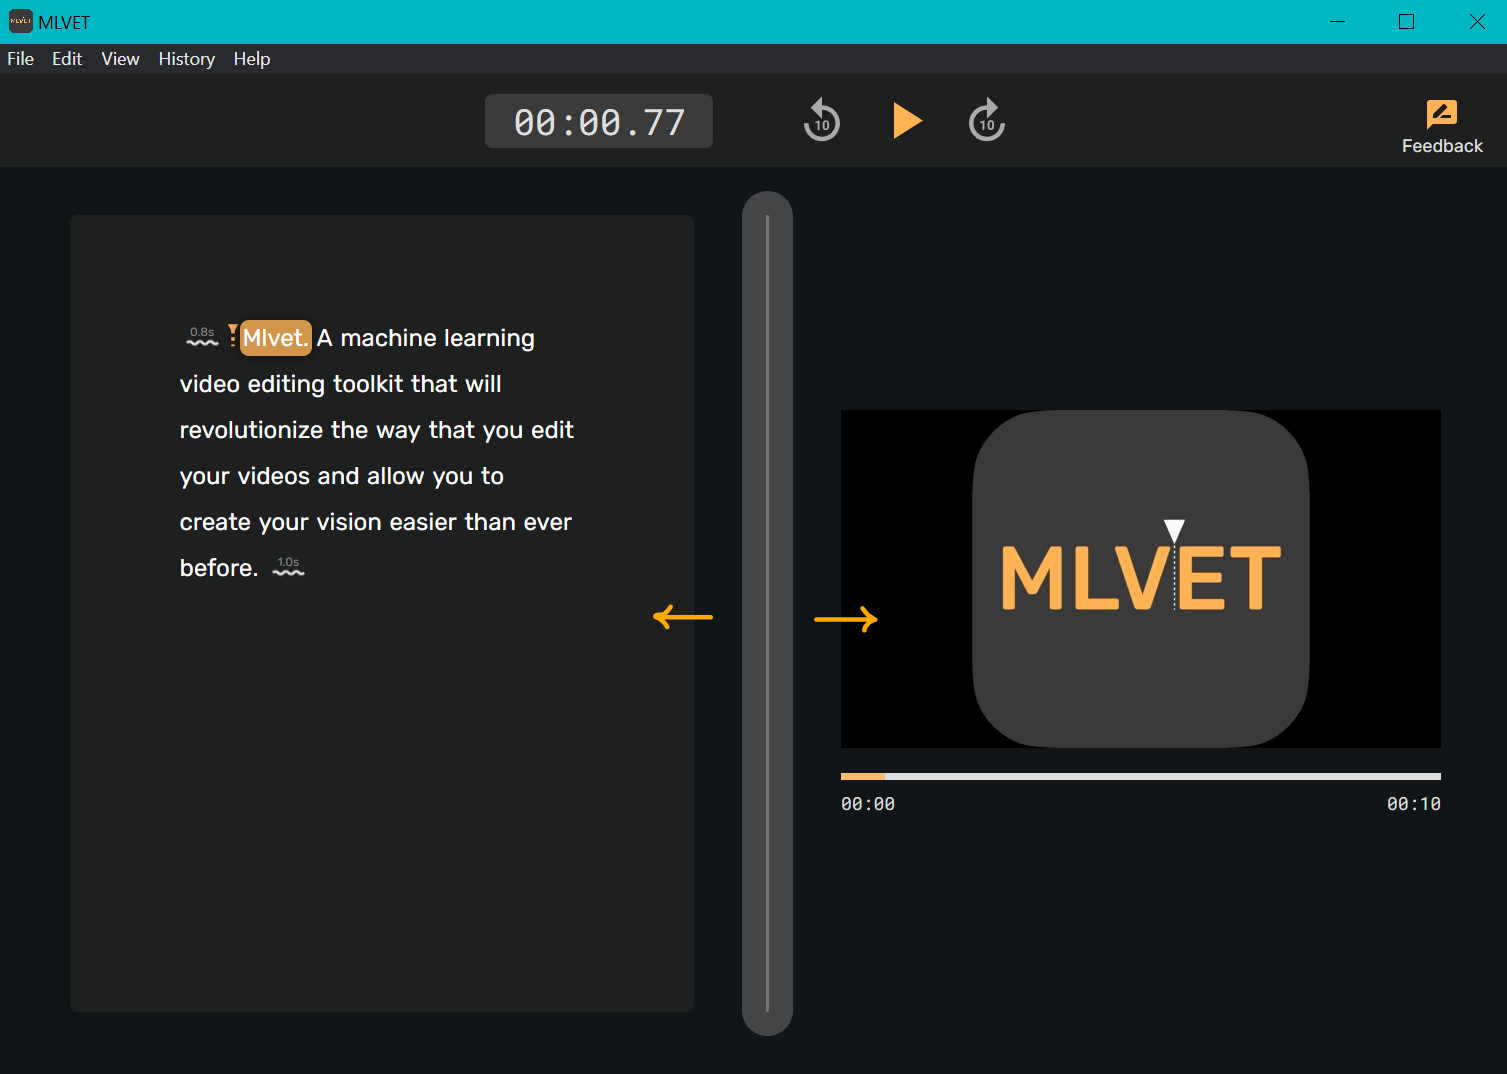
Task: Select the word before. in transcript
Action: tap(219, 568)
